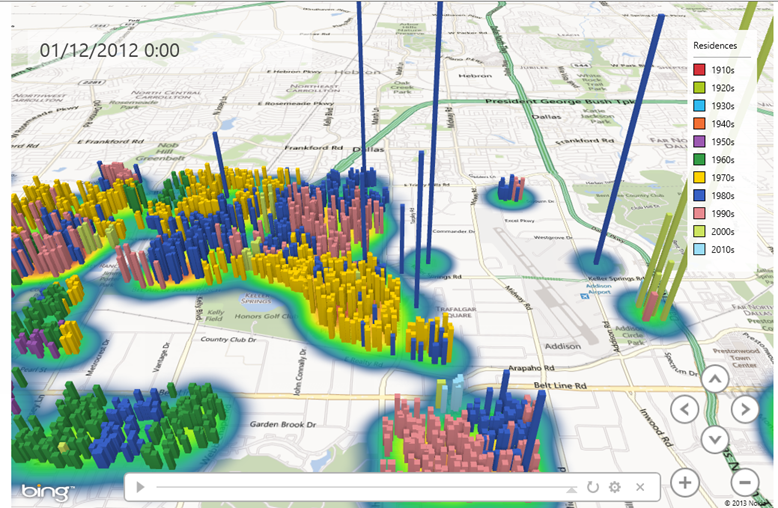Image resolution: width=778 pixels, height=508 pixels.
Task: Close the timeline playback bar
Action: click(640, 487)
